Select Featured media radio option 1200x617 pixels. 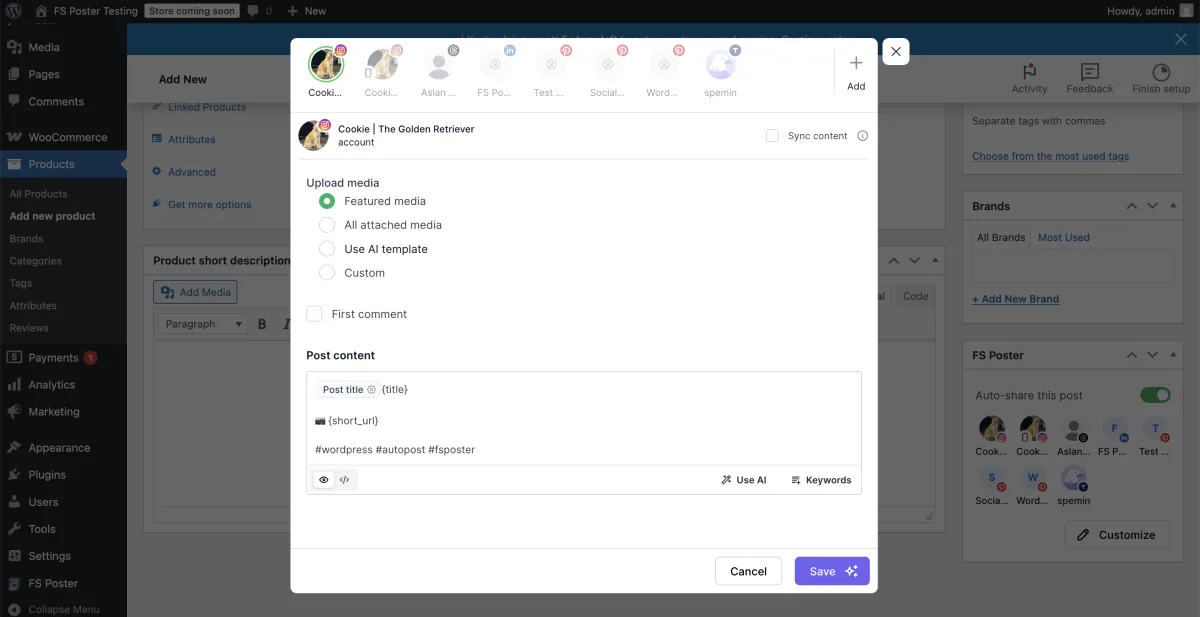[326, 201]
